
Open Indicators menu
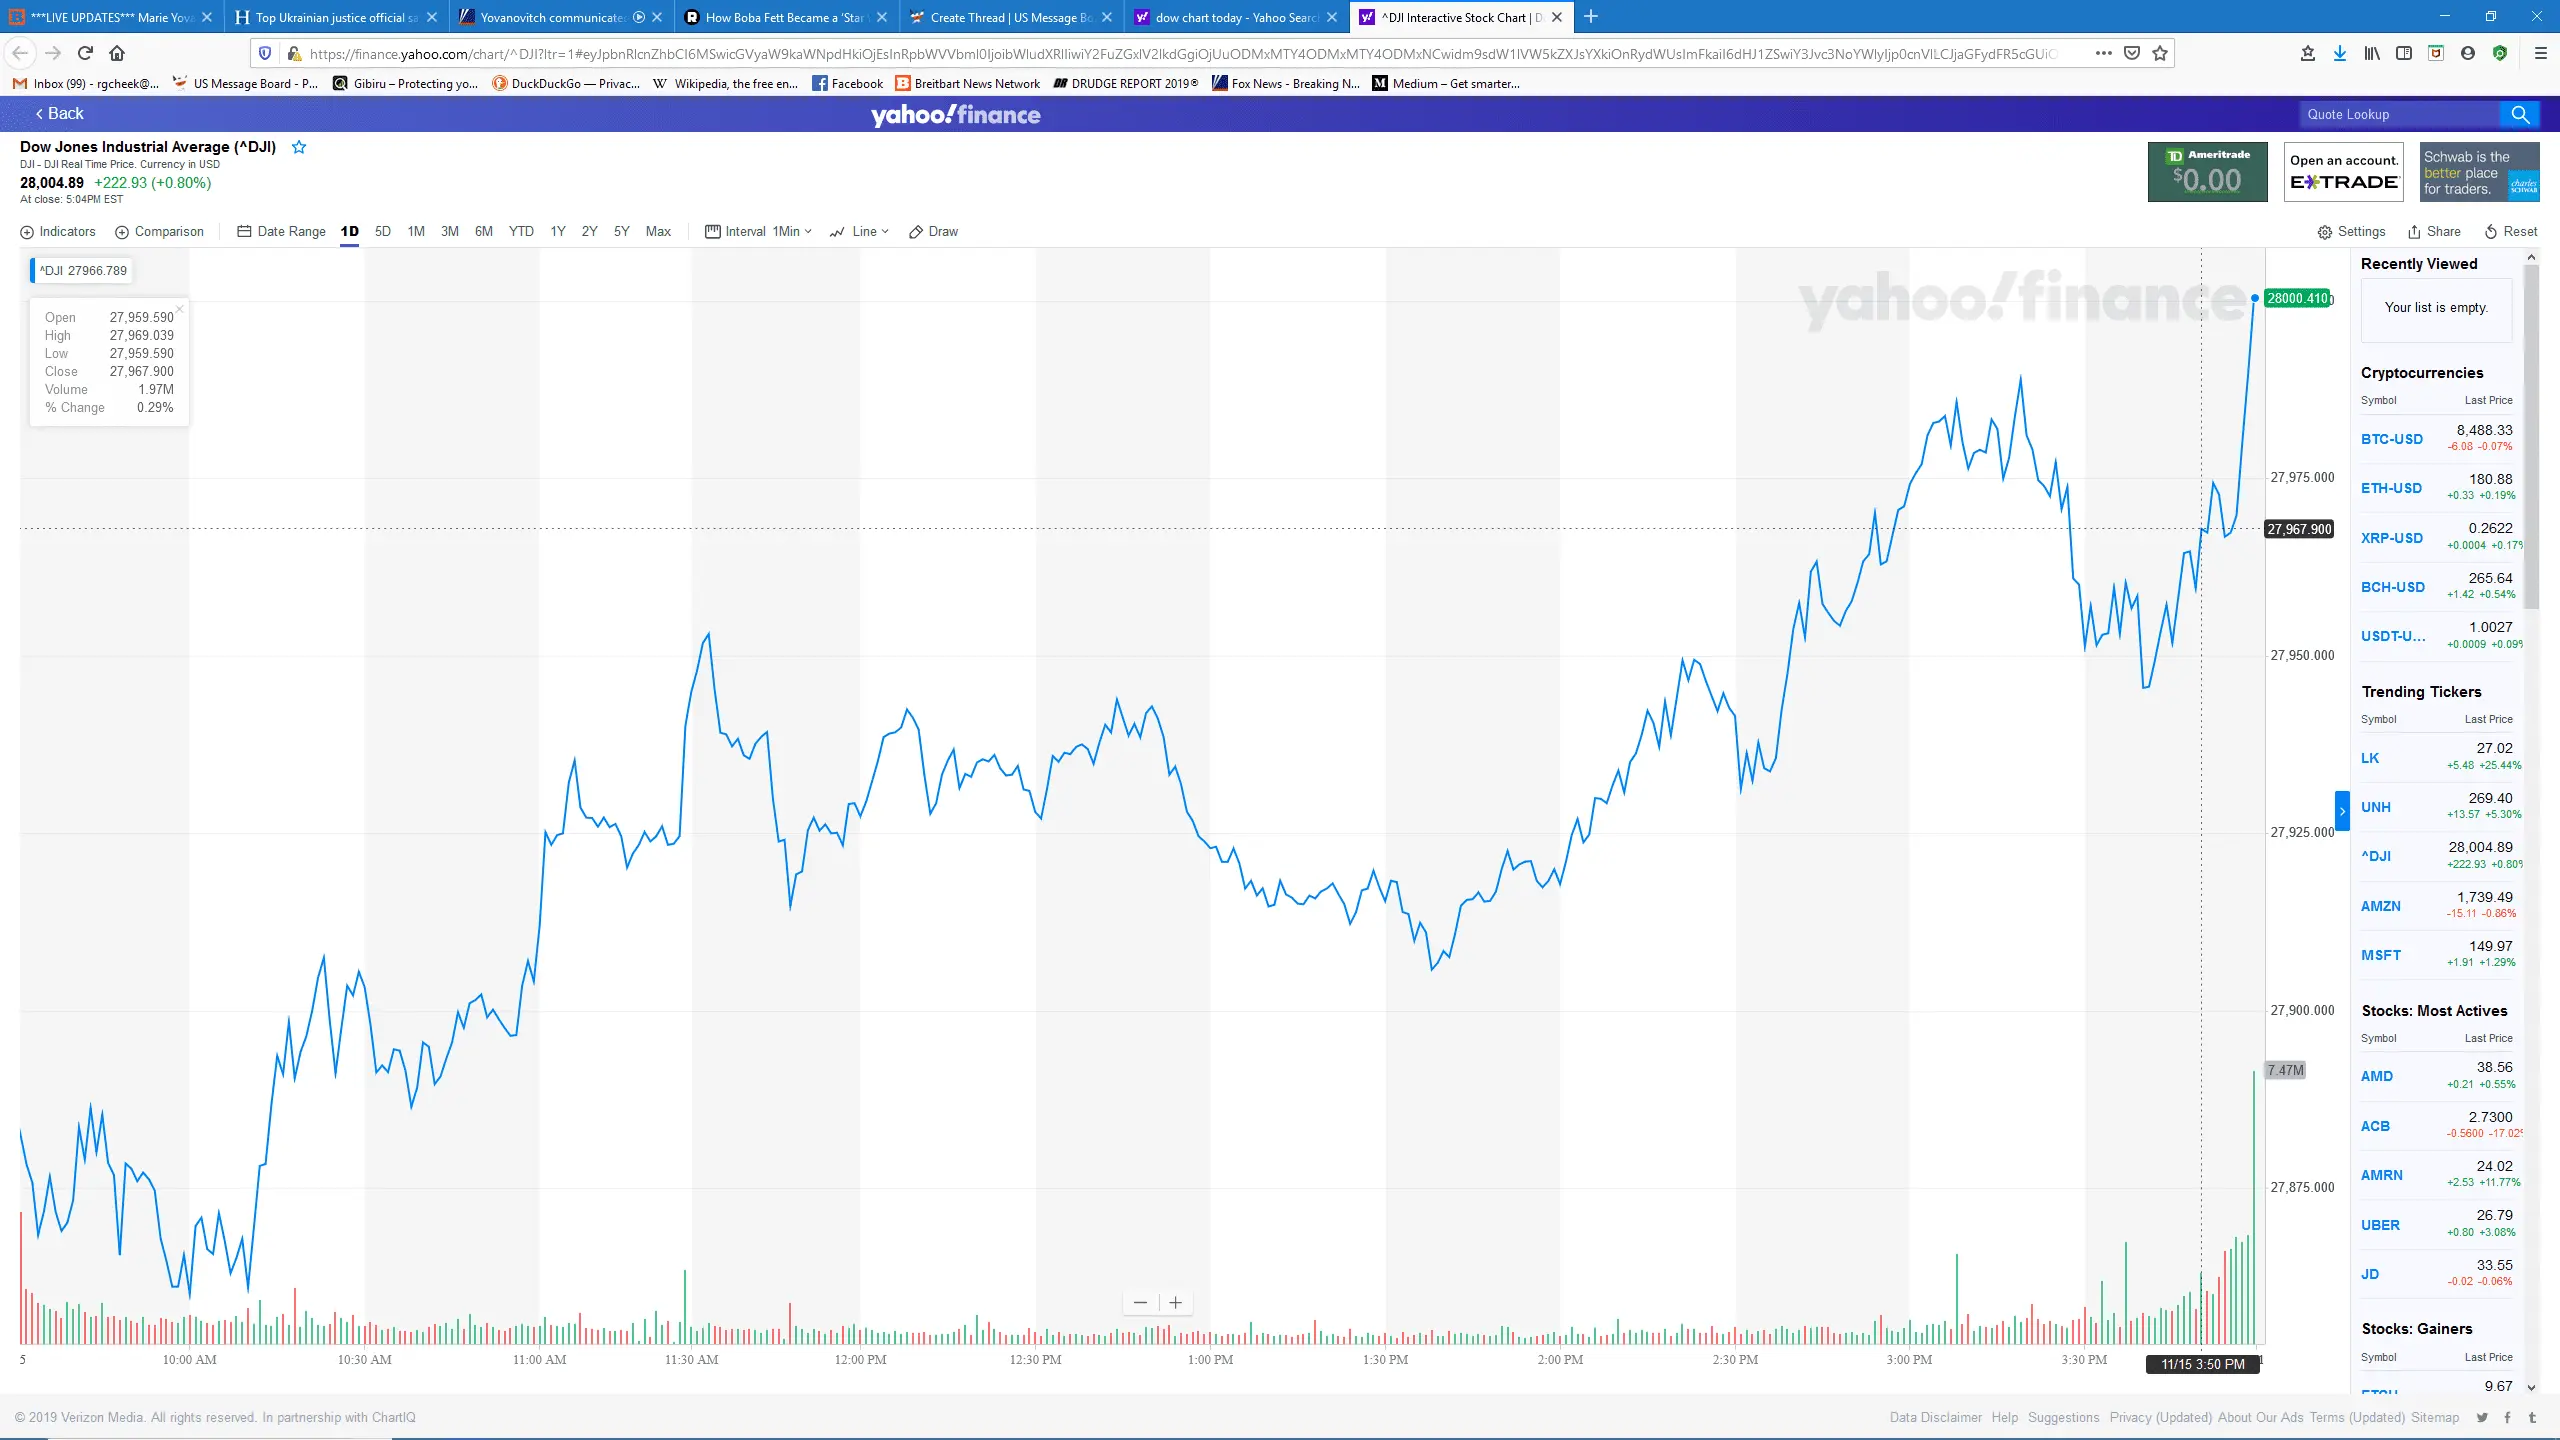pos(58,232)
